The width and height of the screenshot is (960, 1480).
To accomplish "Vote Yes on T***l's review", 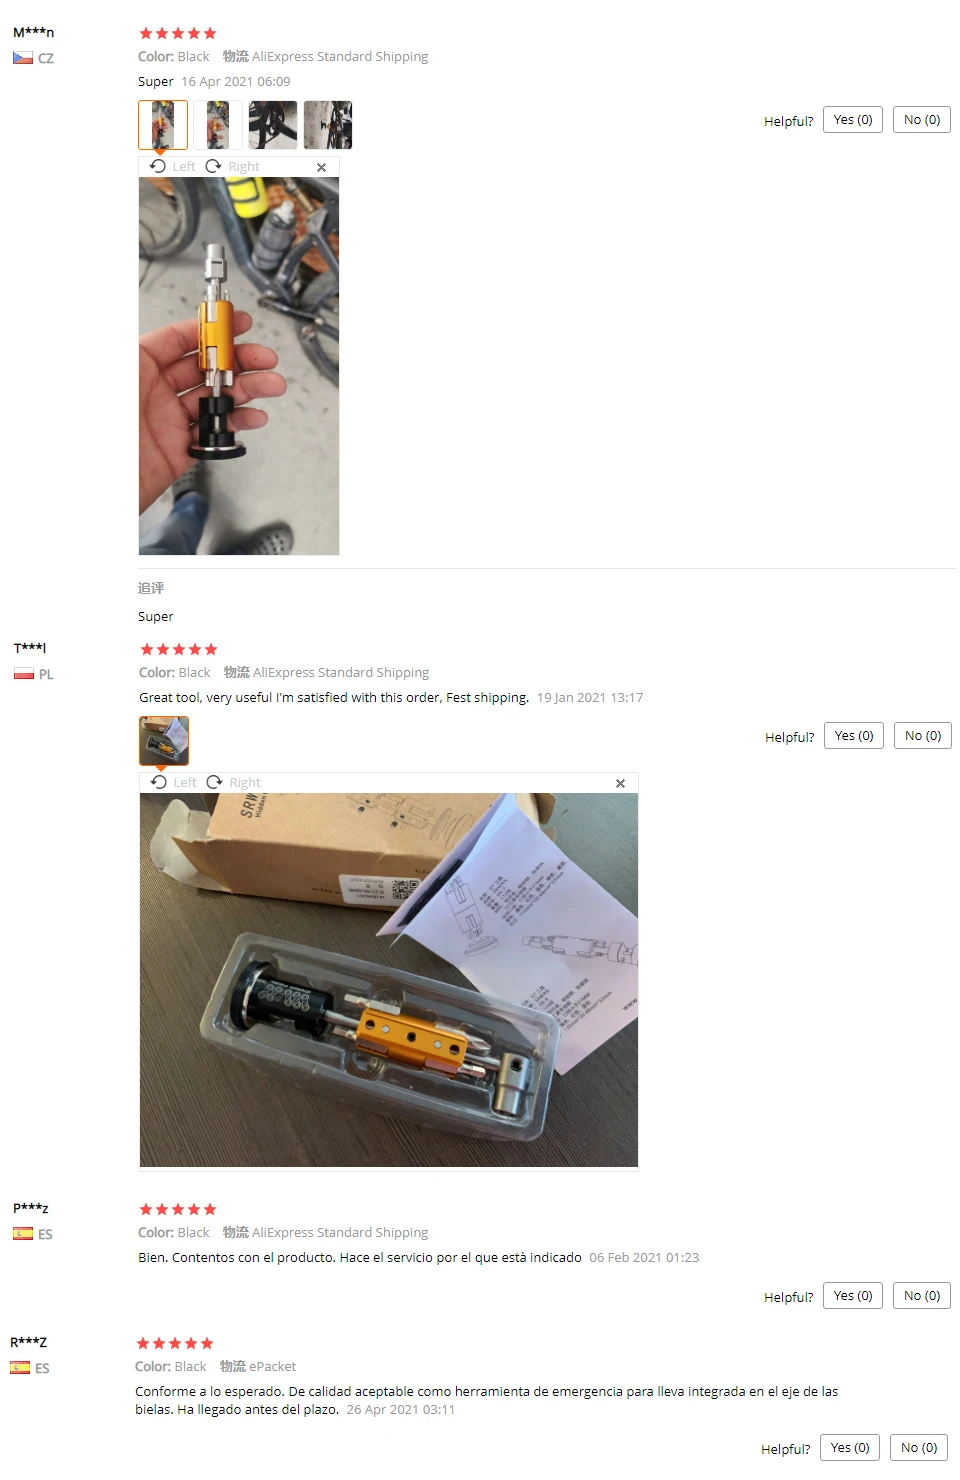I will (854, 736).
